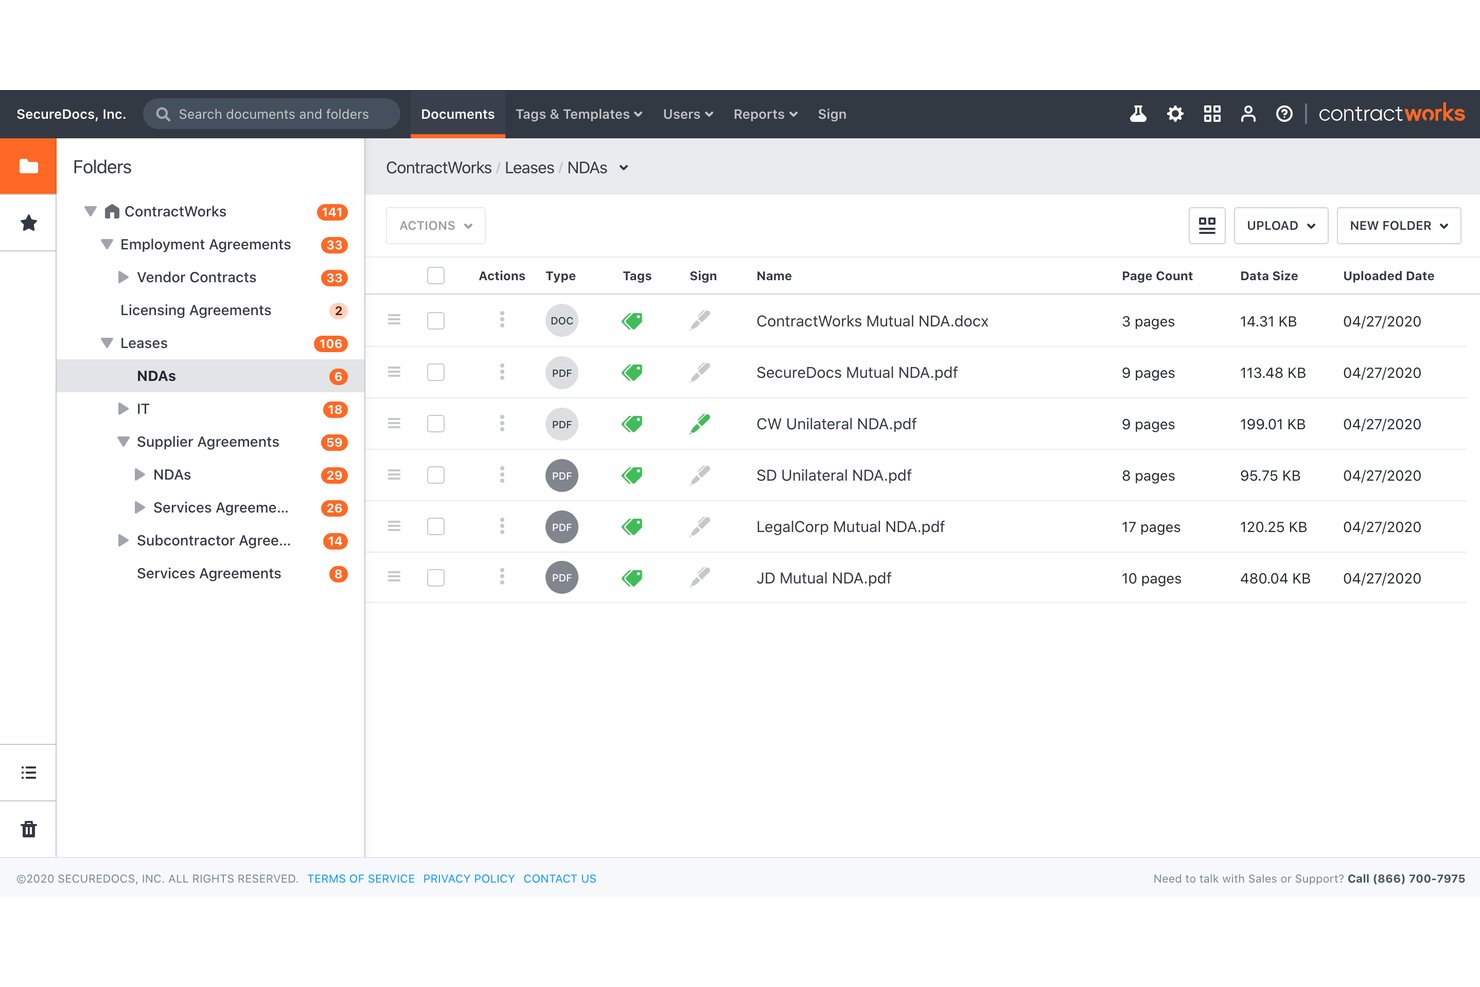Expand the IT folder triangle
This screenshot has height=987, width=1480.
tap(123, 409)
